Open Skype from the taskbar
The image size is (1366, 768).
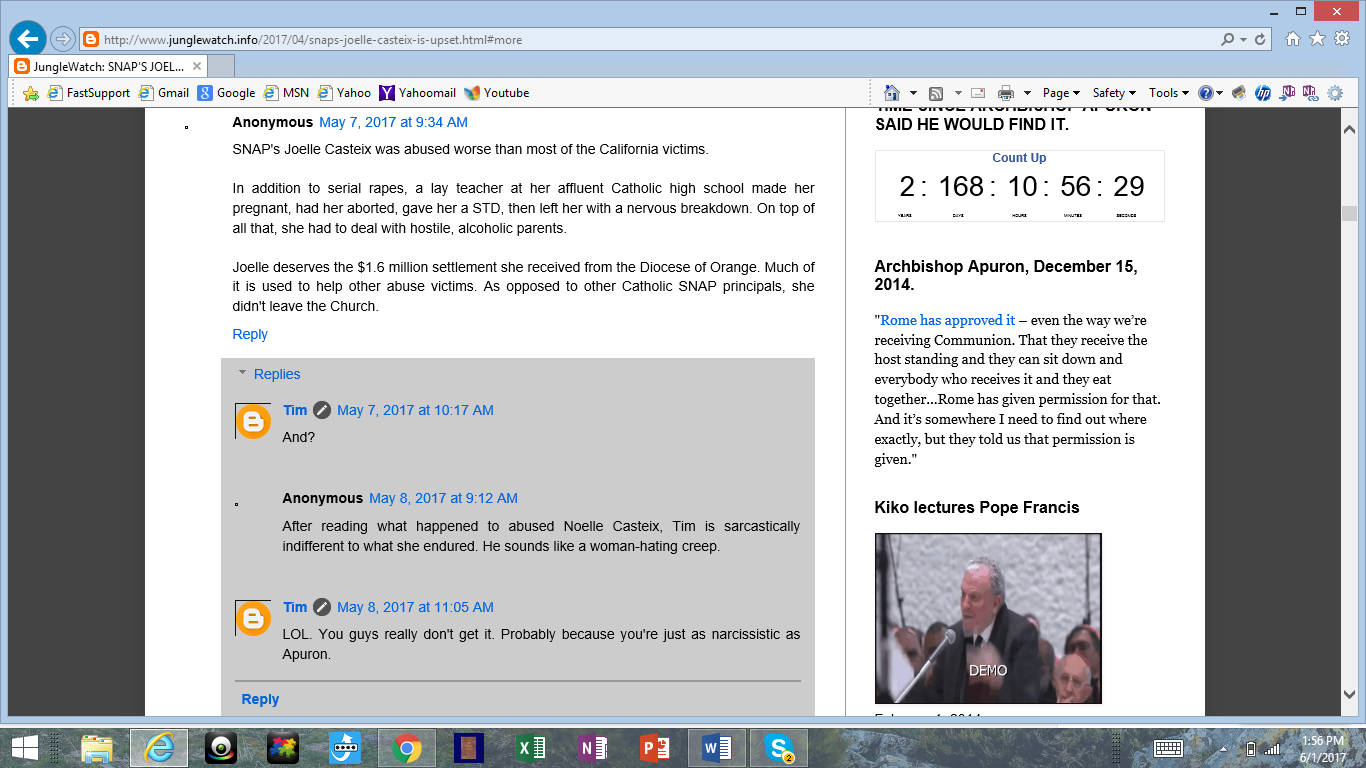tap(778, 748)
